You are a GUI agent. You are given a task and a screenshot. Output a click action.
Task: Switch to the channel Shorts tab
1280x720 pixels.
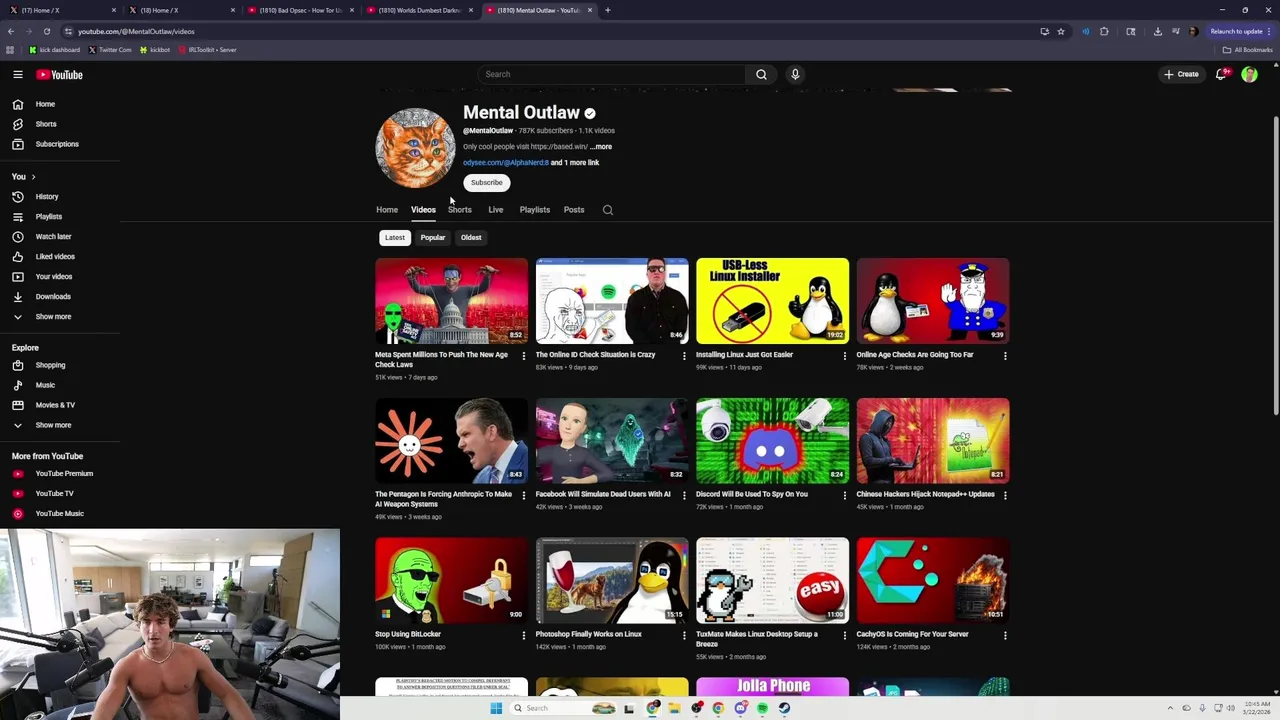pos(460,210)
